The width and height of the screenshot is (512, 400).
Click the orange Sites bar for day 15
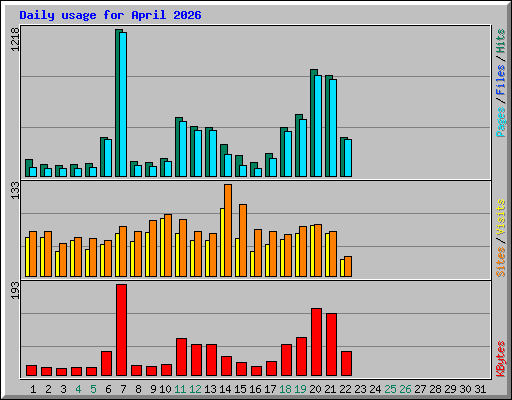tap(243, 240)
